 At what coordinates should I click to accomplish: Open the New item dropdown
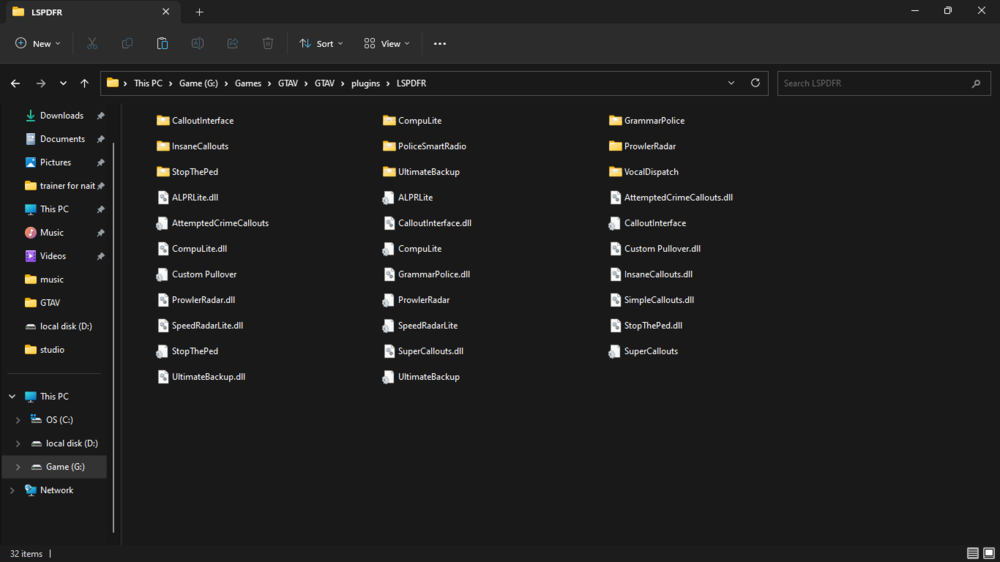tap(38, 43)
